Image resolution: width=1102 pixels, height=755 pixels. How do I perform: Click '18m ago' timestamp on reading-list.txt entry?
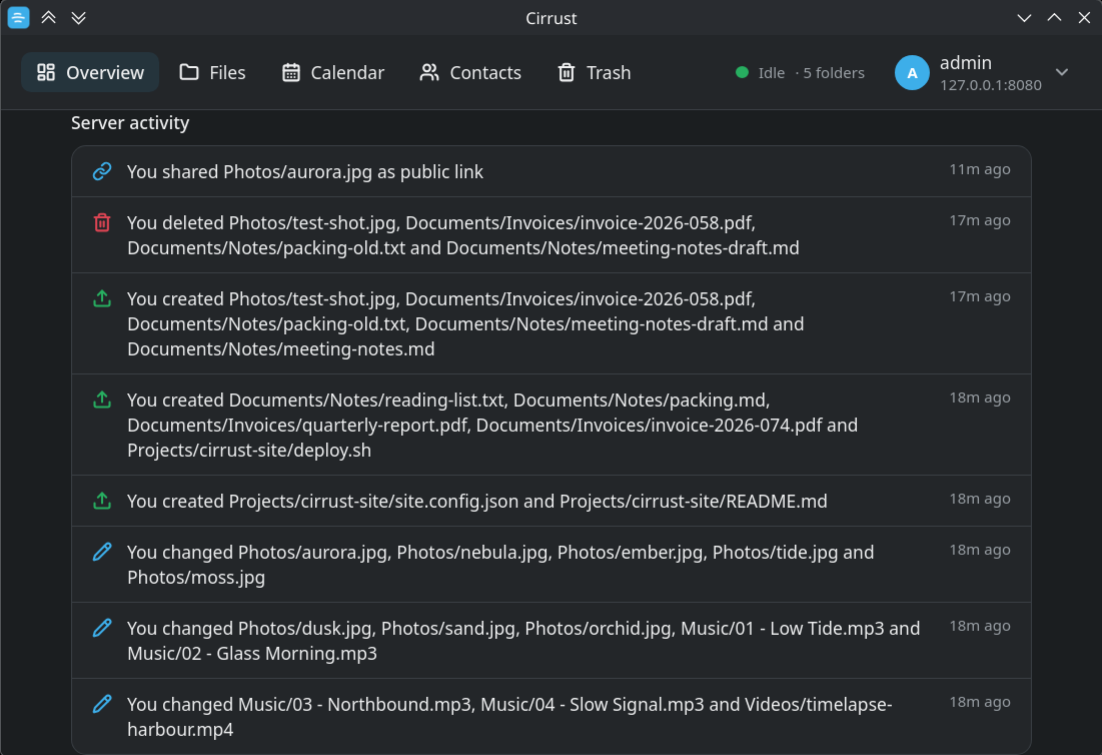pyautogui.click(x=980, y=397)
